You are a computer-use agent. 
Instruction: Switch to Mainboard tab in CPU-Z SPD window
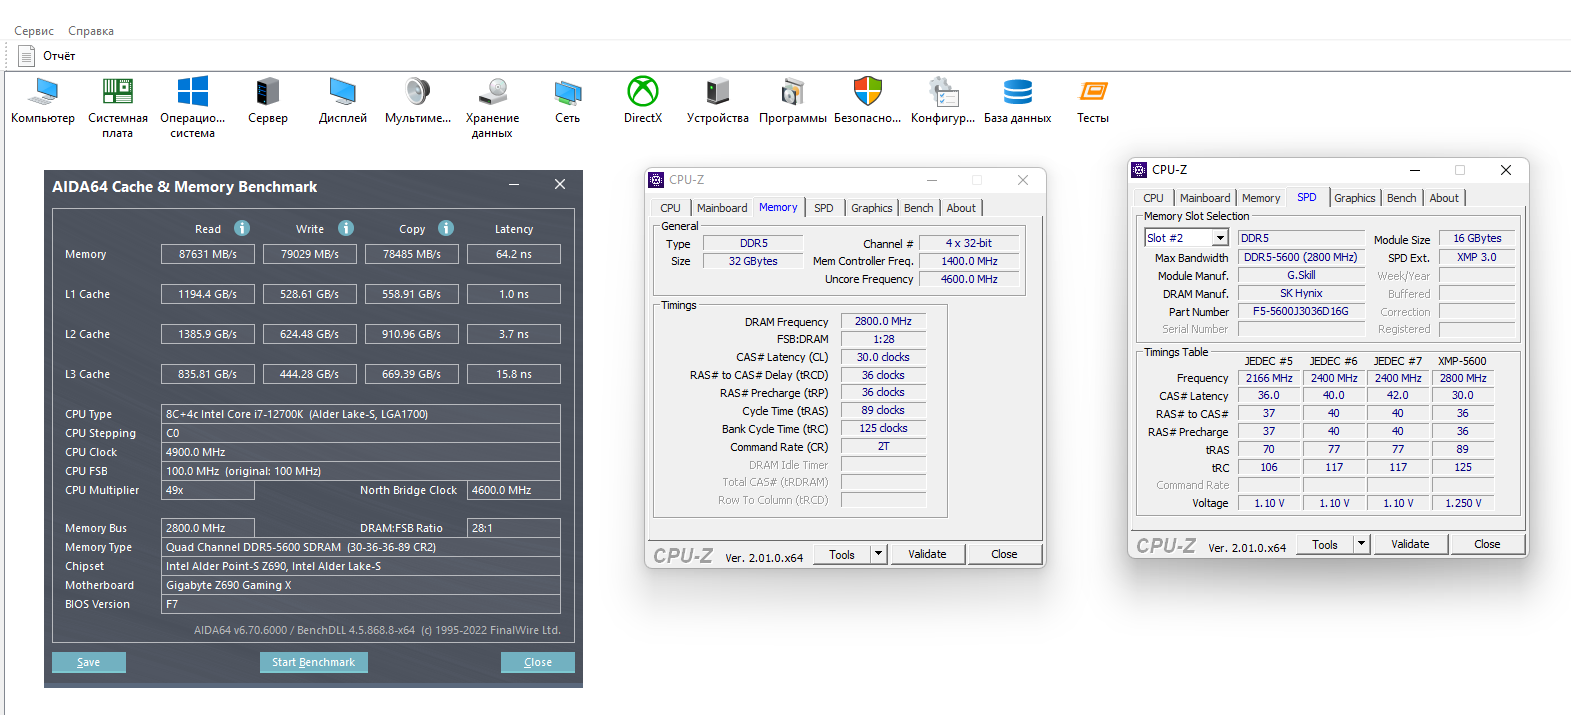pyautogui.click(x=1205, y=198)
